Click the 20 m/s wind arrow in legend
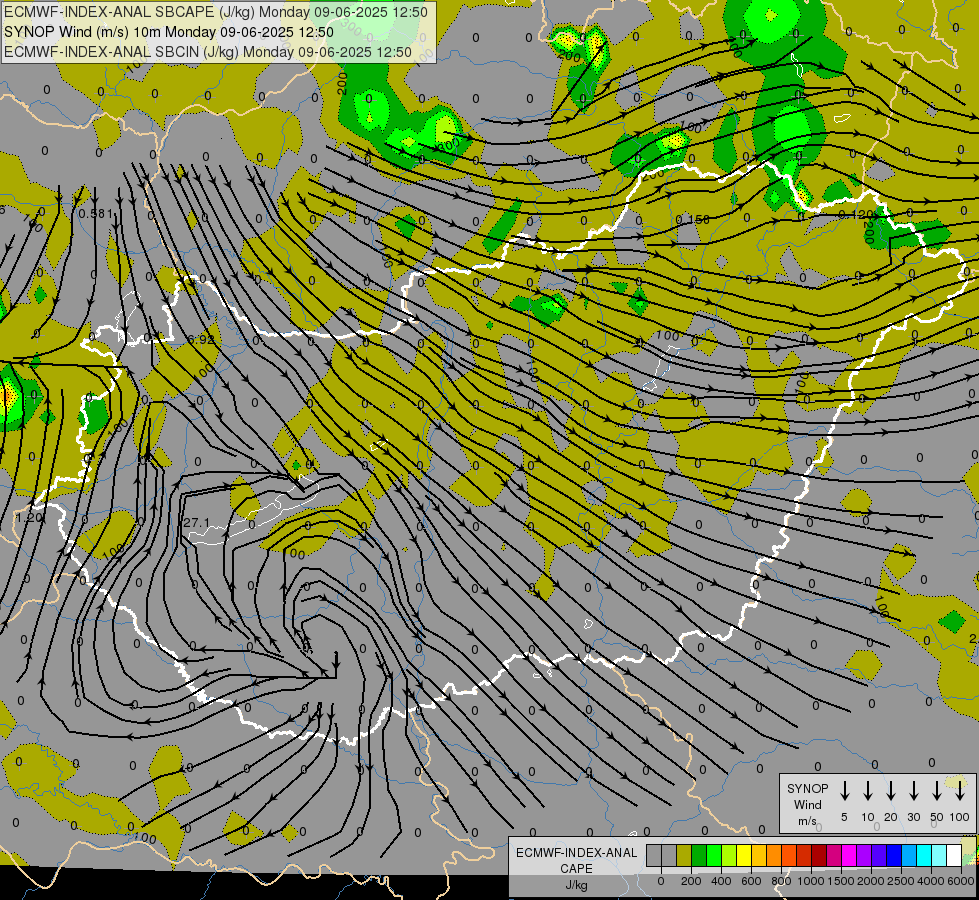This screenshot has height=900, width=979. tap(891, 790)
